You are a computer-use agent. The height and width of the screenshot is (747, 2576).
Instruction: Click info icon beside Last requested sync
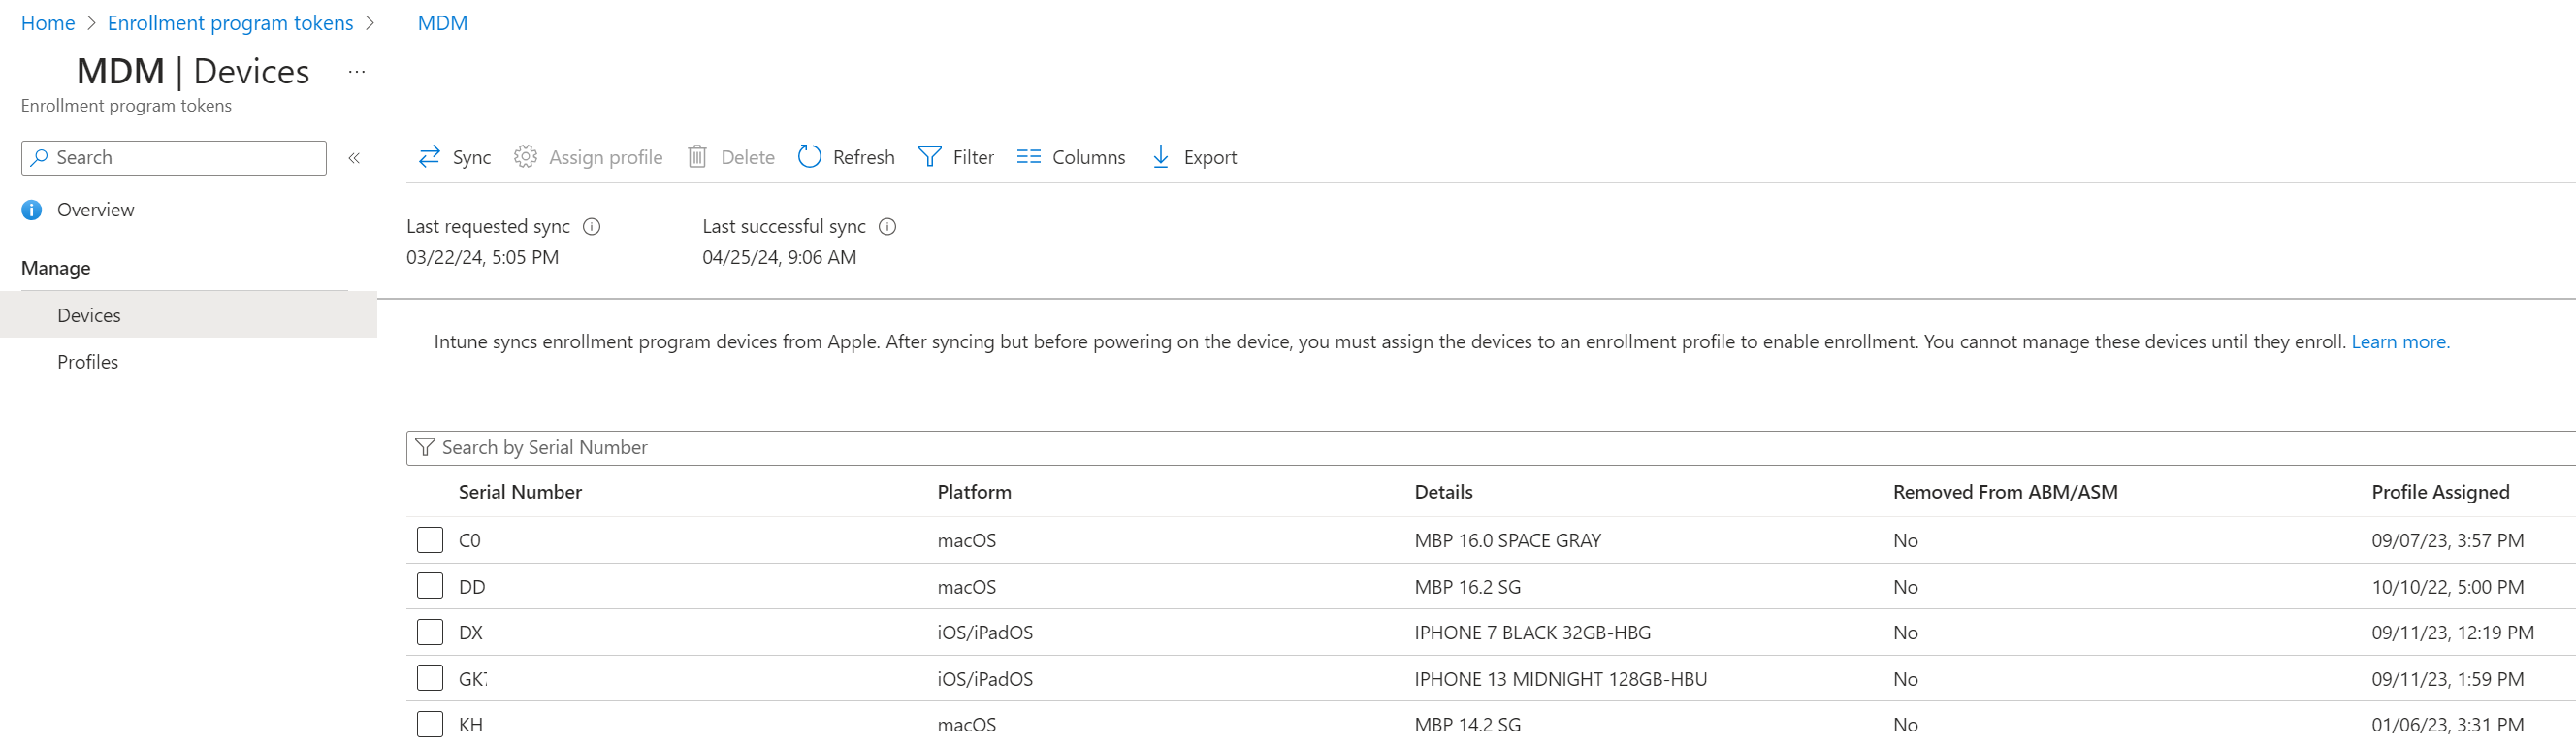[x=592, y=227]
